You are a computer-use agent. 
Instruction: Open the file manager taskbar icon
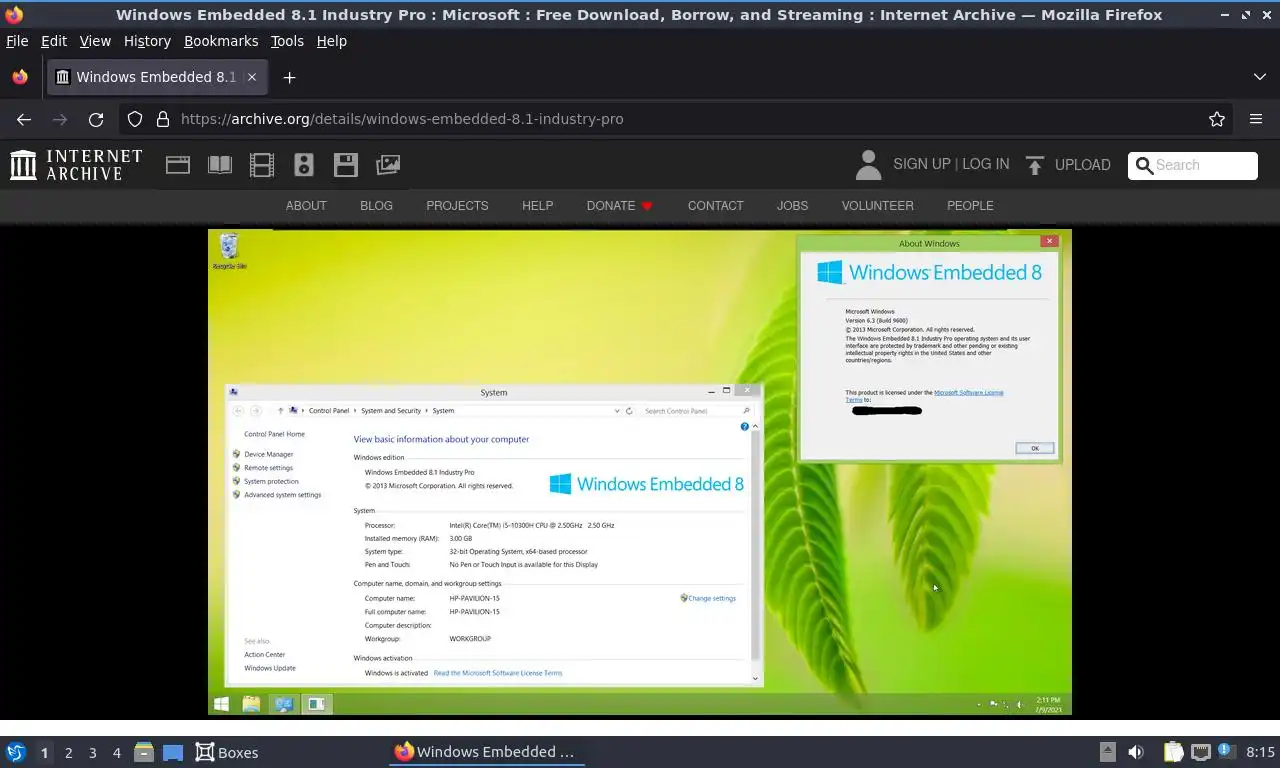143,752
